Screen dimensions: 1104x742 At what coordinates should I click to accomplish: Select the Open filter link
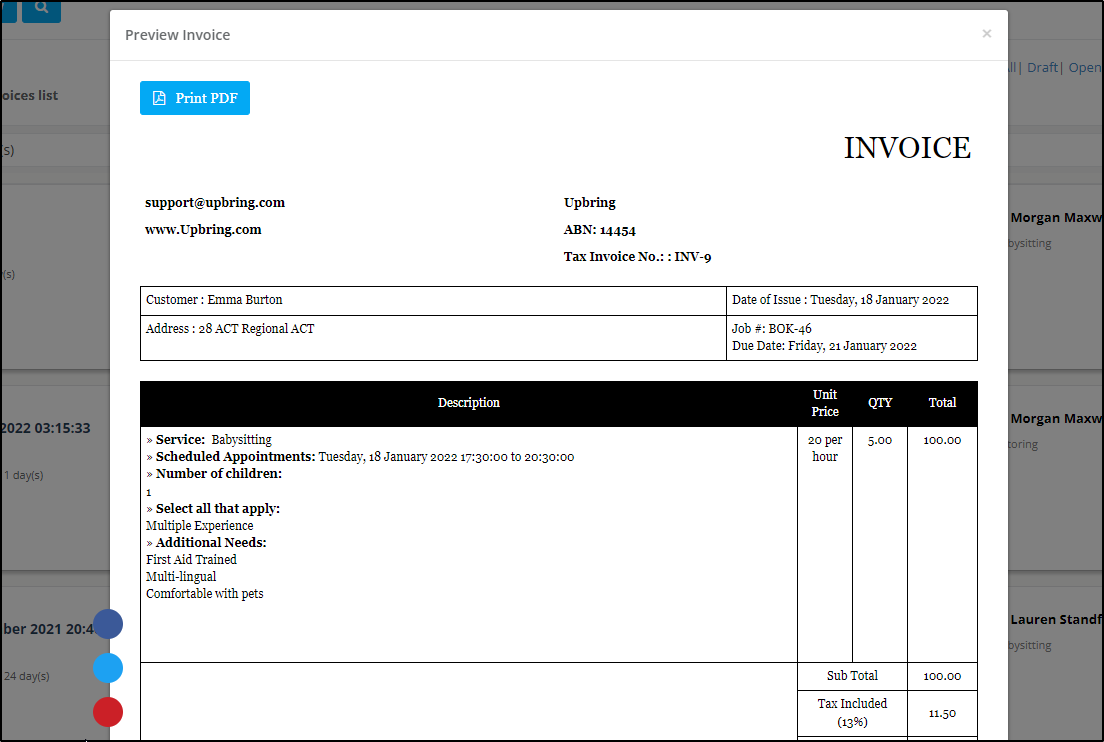1085,68
